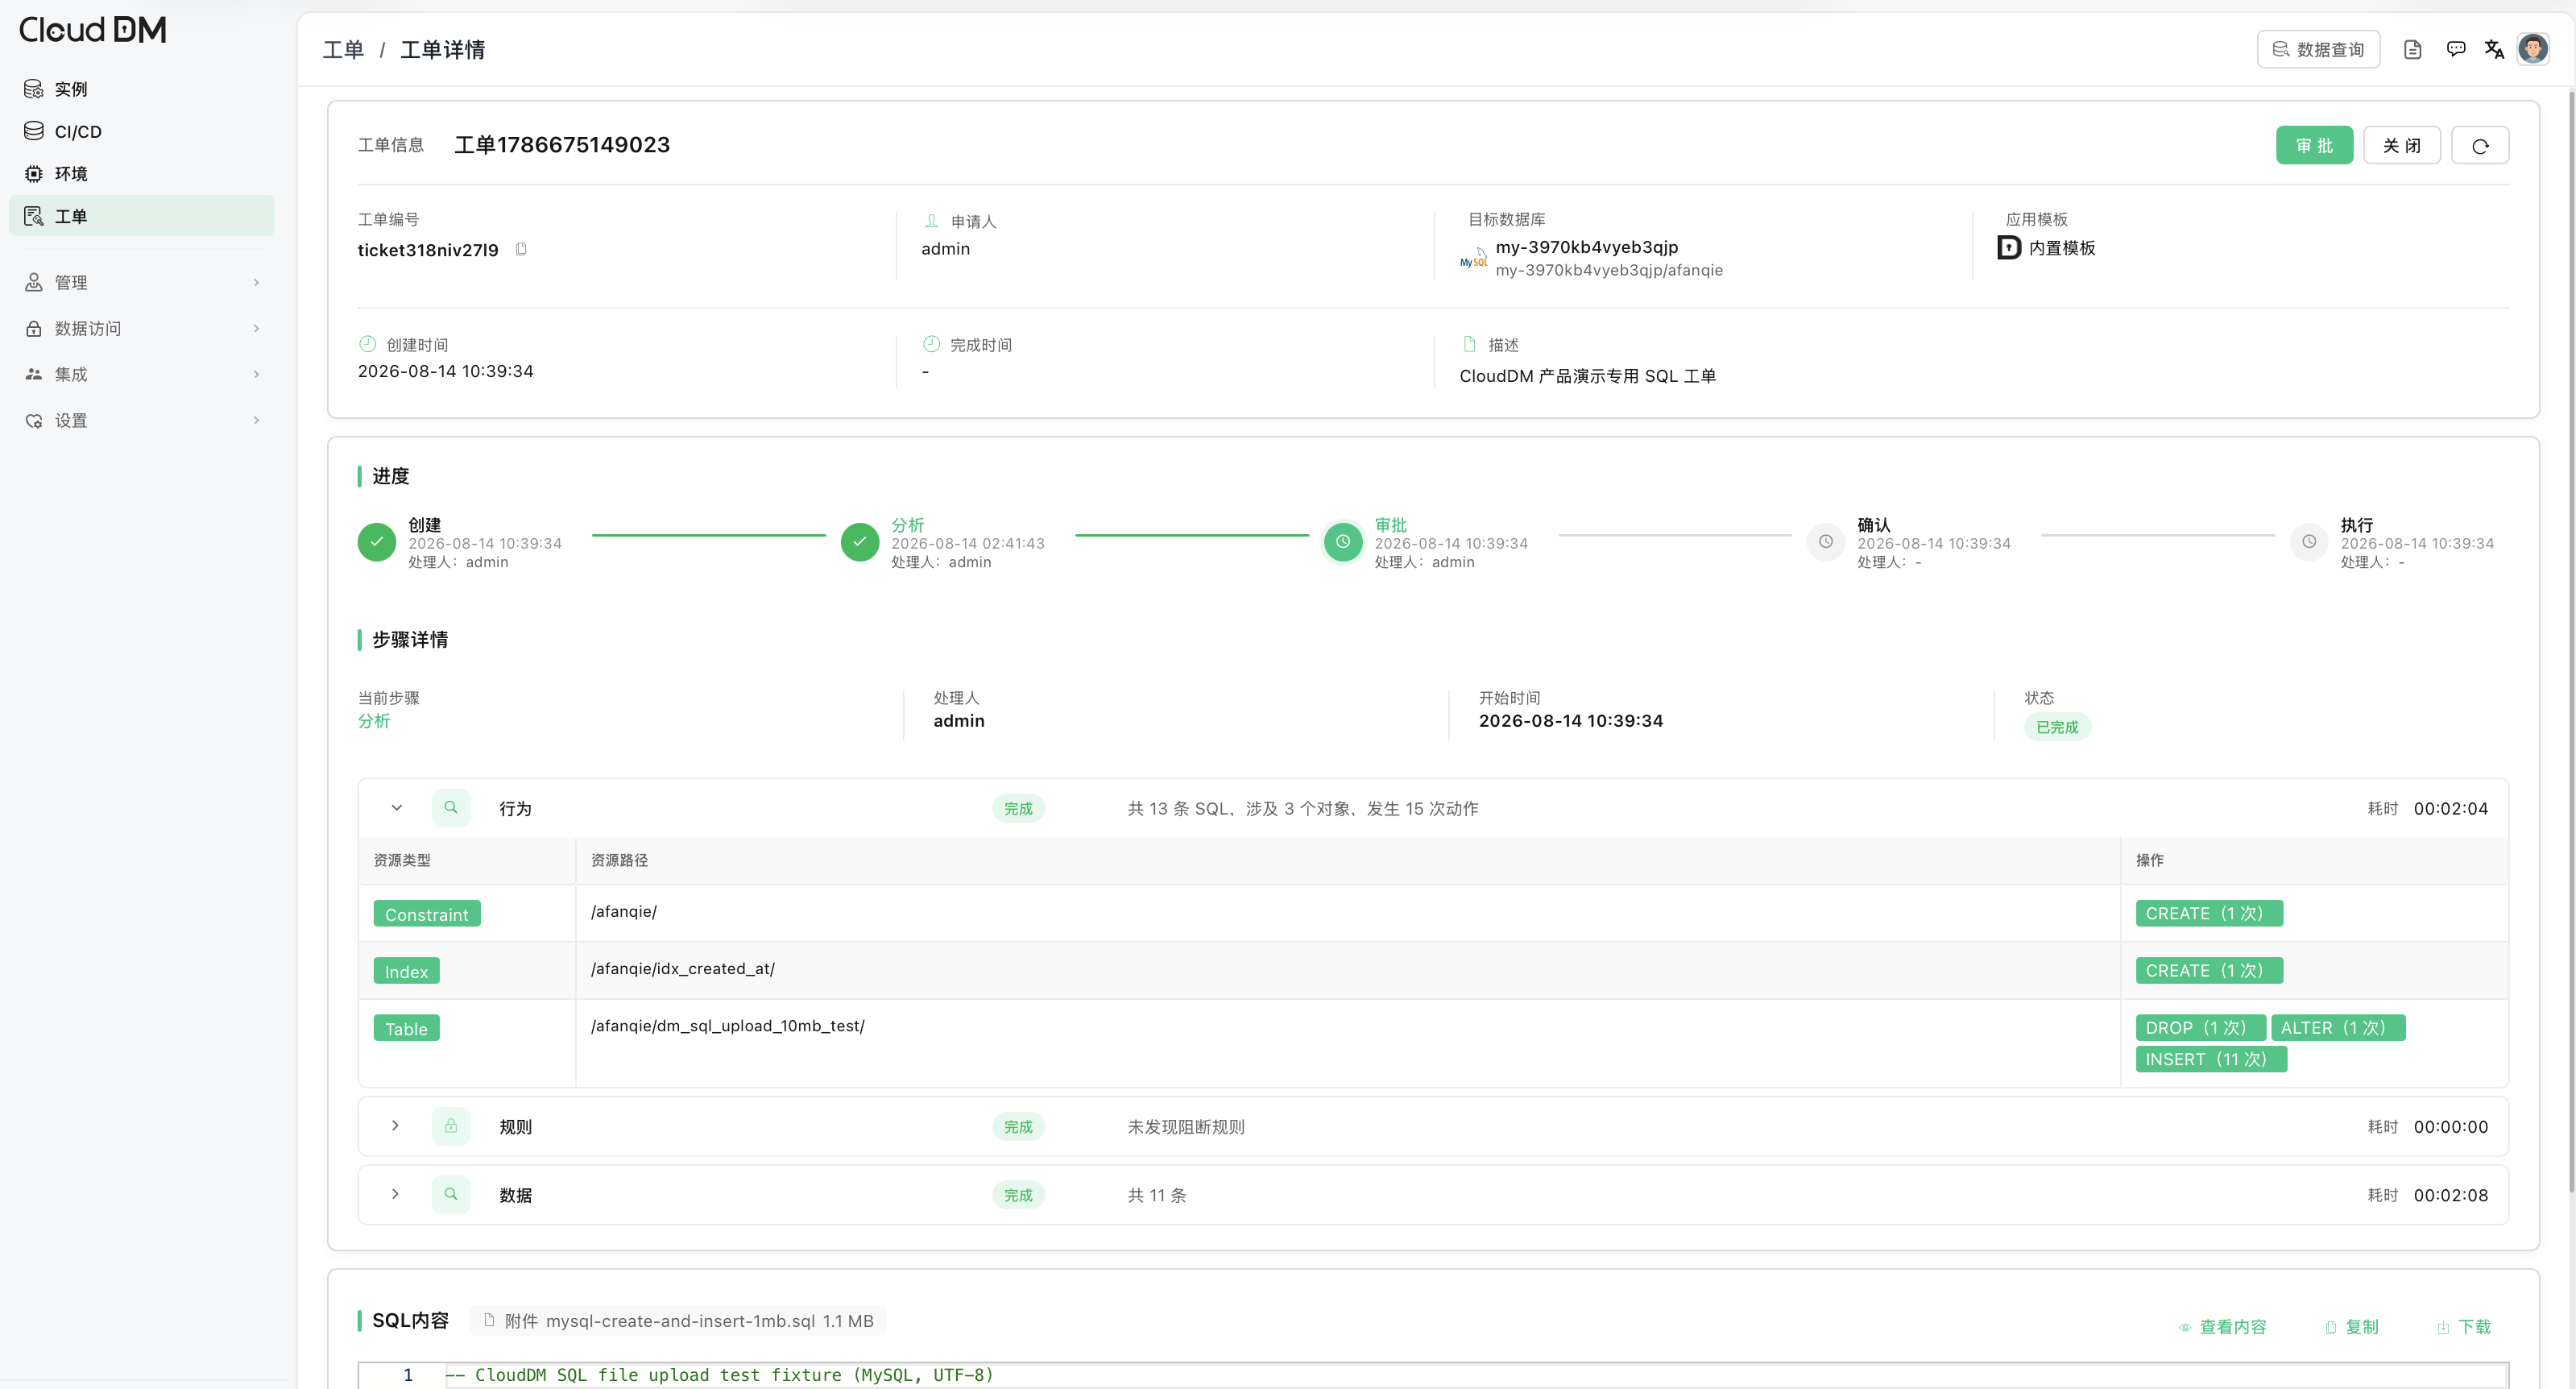Expand the 规则 section
Image resolution: width=2576 pixels, height=1389 pixels.
pos(396,1126)
